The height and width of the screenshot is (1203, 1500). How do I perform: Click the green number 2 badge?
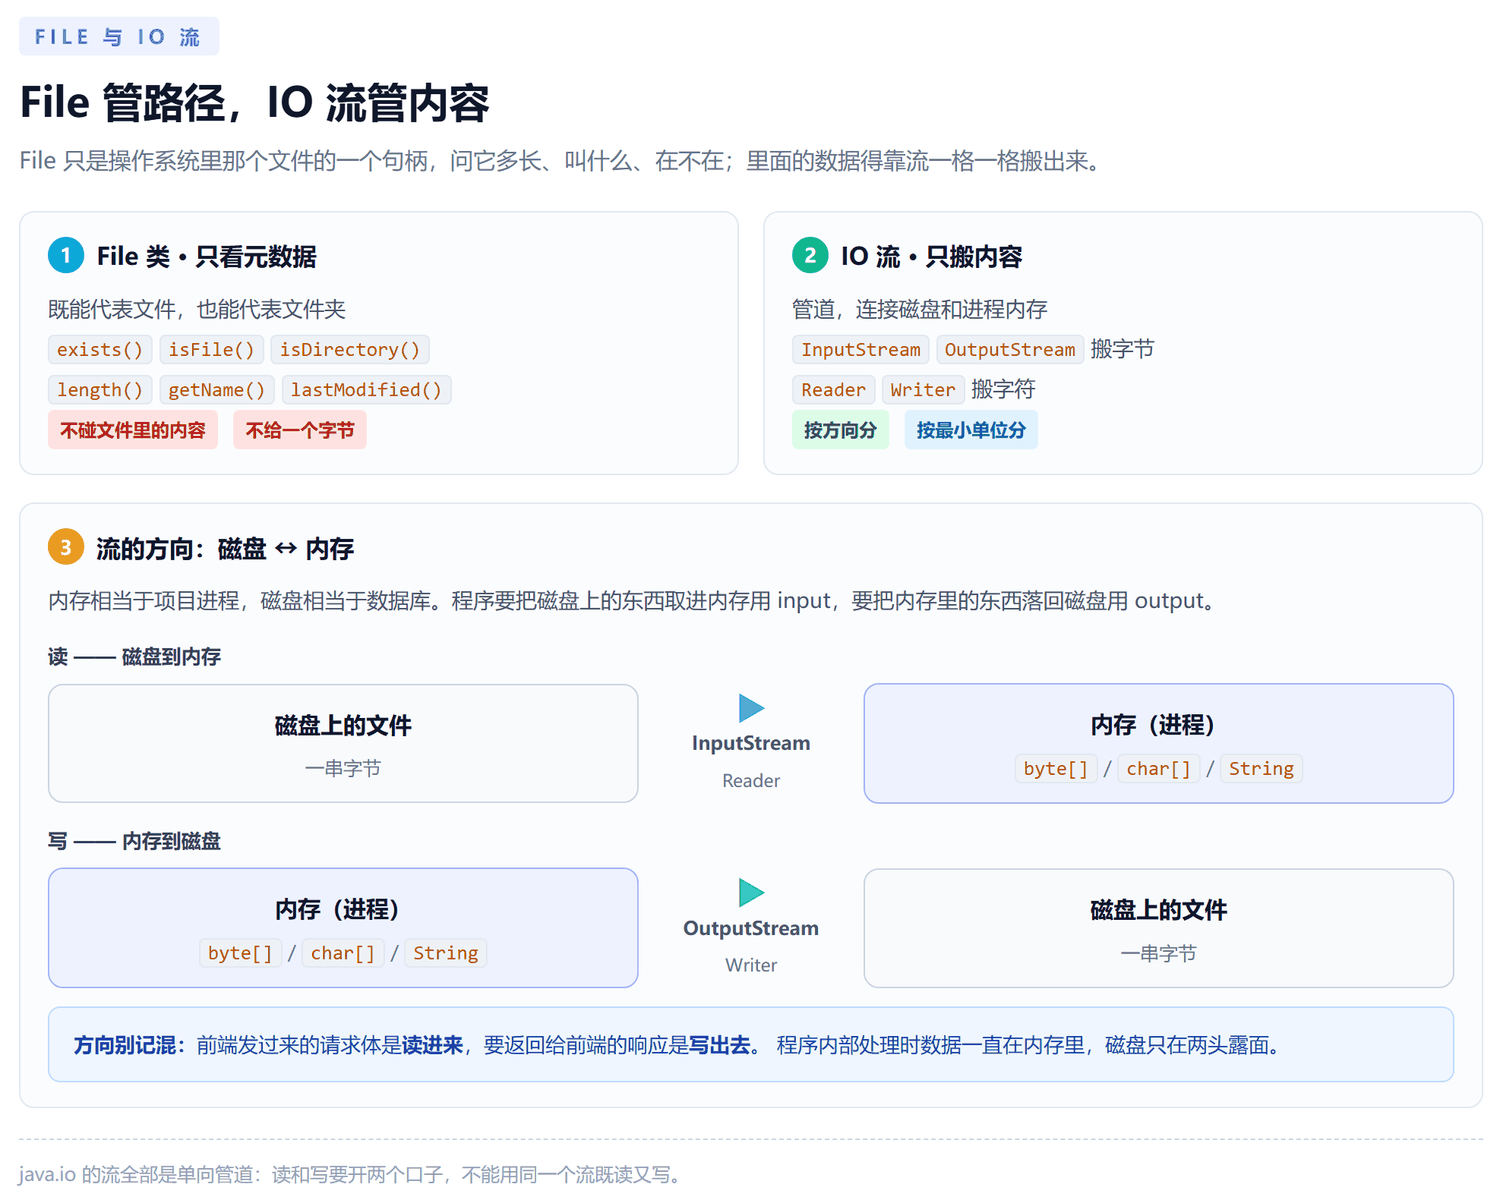[810, 256]
